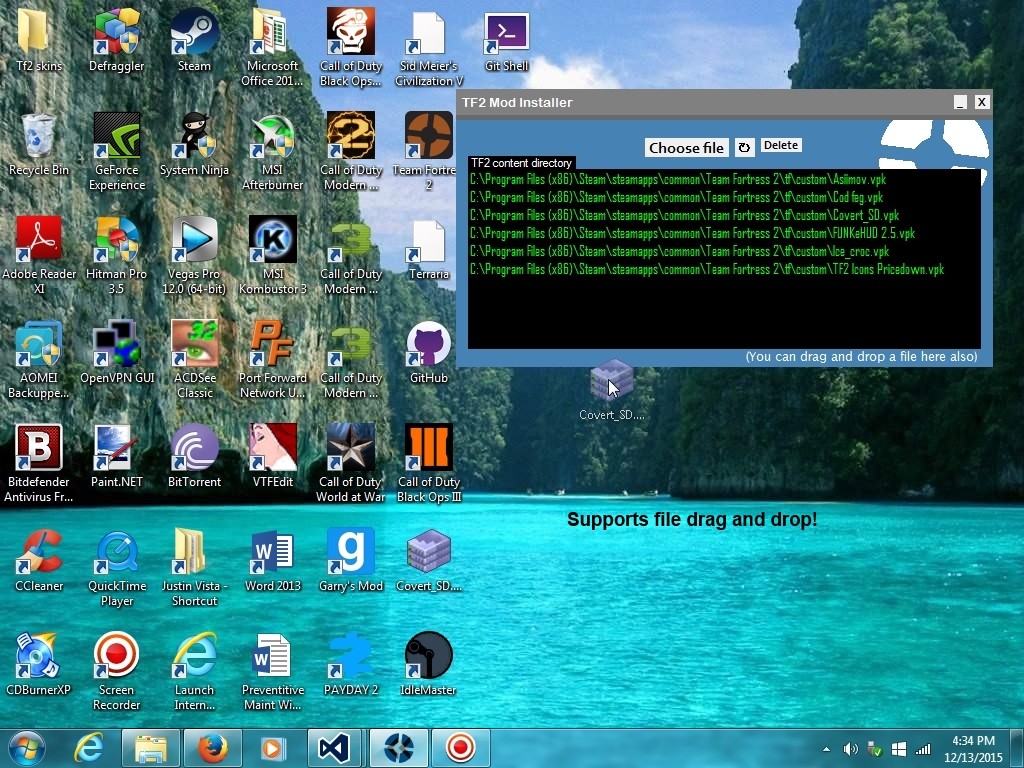Select the GeForce Experience icon

(116, 152)
